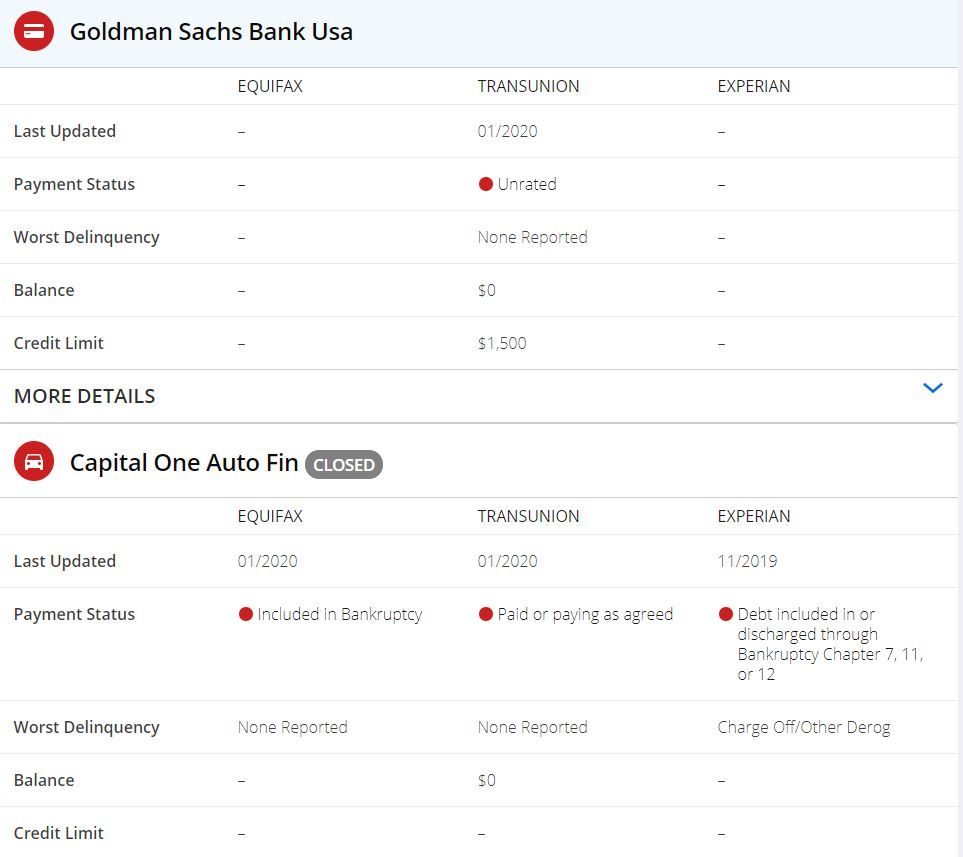Click EXPERIAN column header in Capital One table
Image resolution: width=963 pixels, height=857 pixels.
[x=754, y=516]
